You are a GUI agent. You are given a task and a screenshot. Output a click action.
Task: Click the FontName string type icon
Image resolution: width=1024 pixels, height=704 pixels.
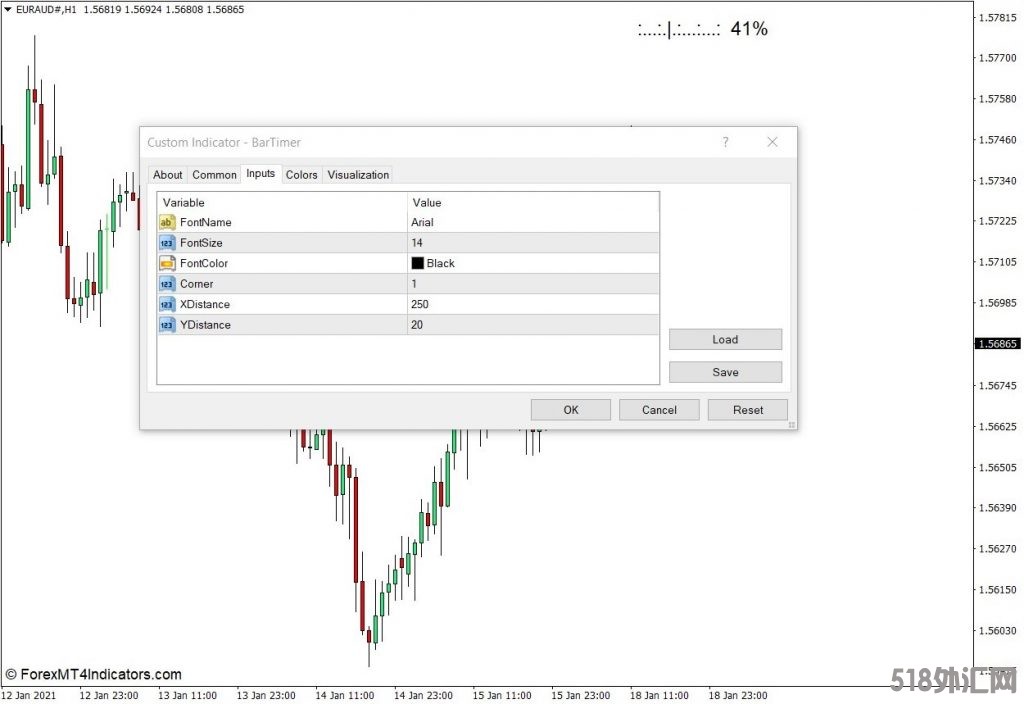167,222
